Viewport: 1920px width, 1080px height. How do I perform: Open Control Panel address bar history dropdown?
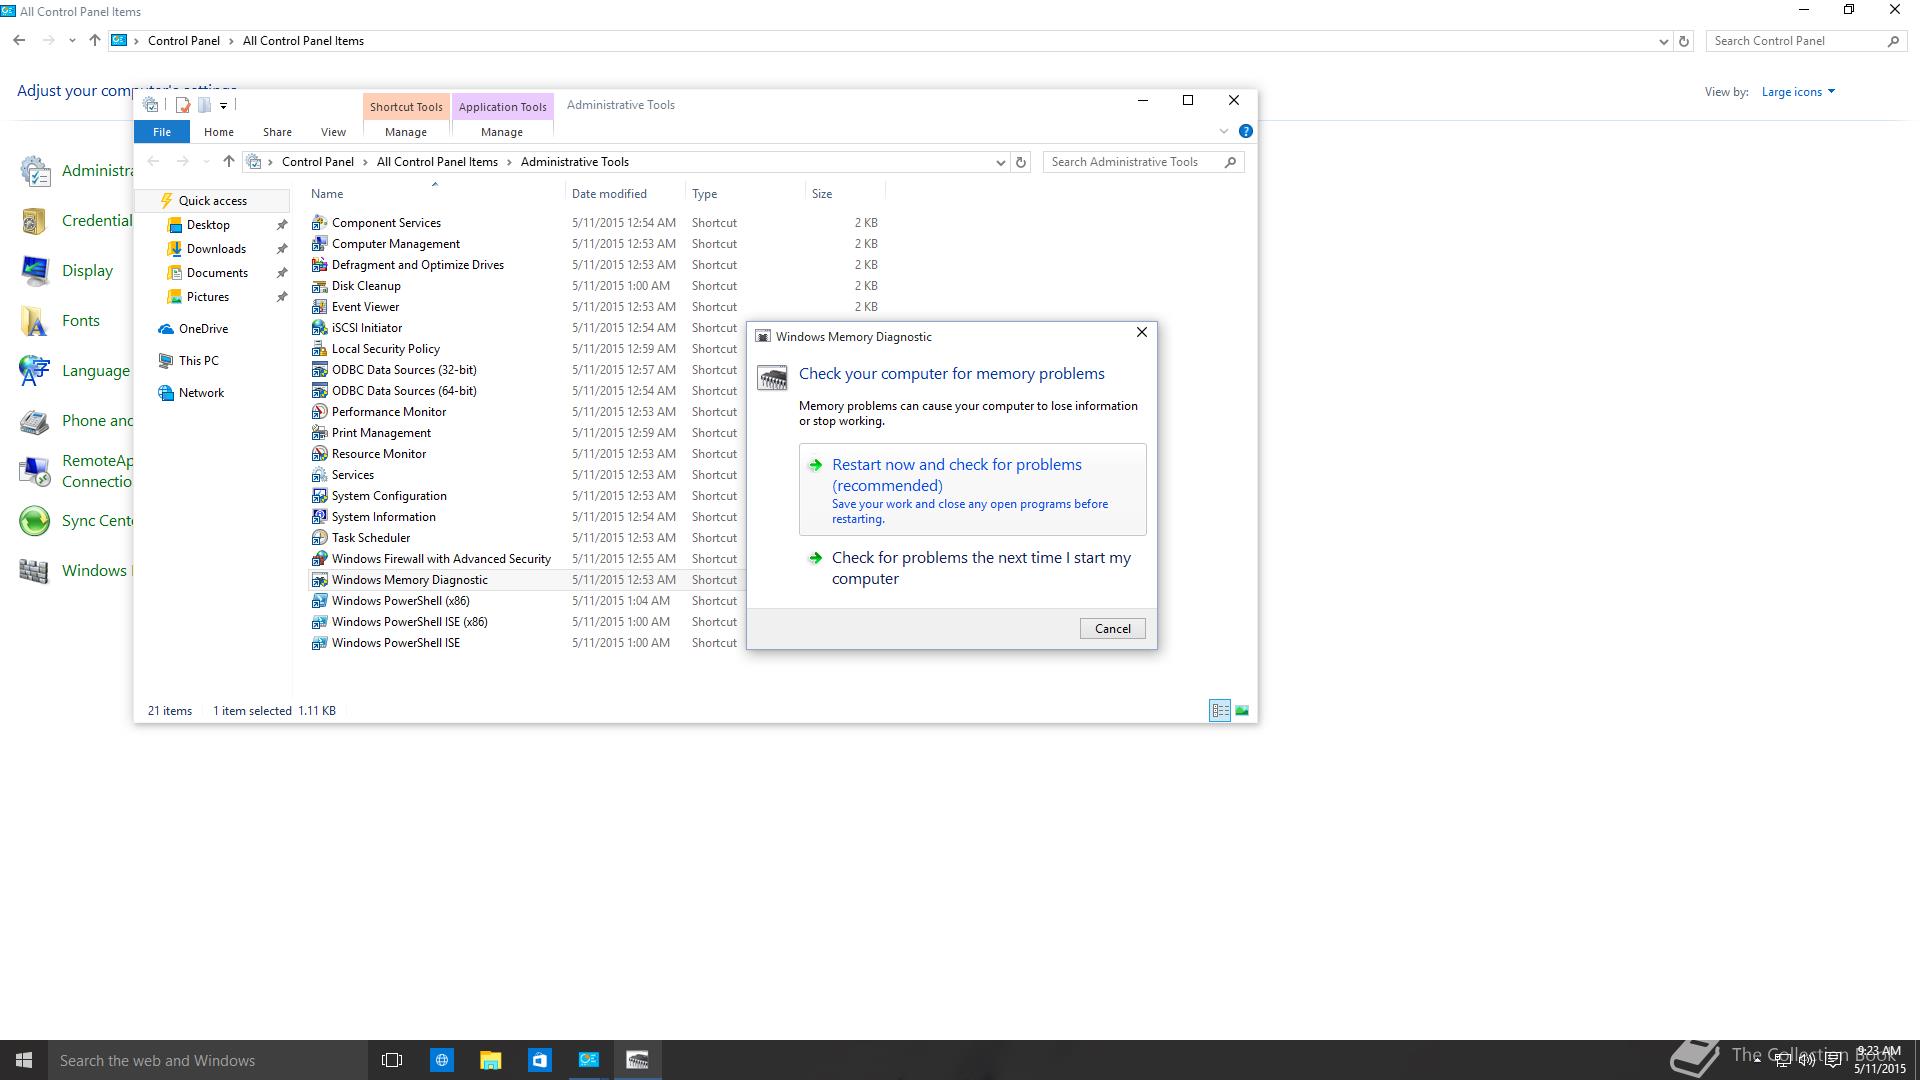click(1663, 41)
